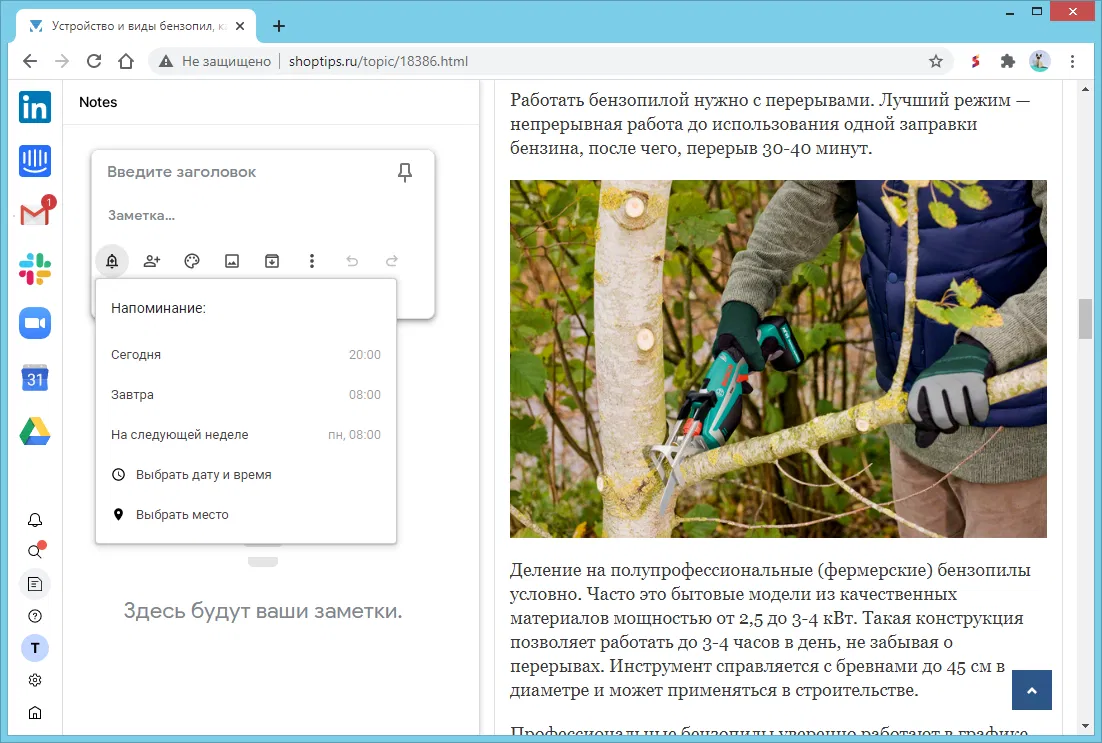Image resolution: width=1102 pixels, height=743 pixels.
Task: Reload the current page
Action: coord(93,61)
